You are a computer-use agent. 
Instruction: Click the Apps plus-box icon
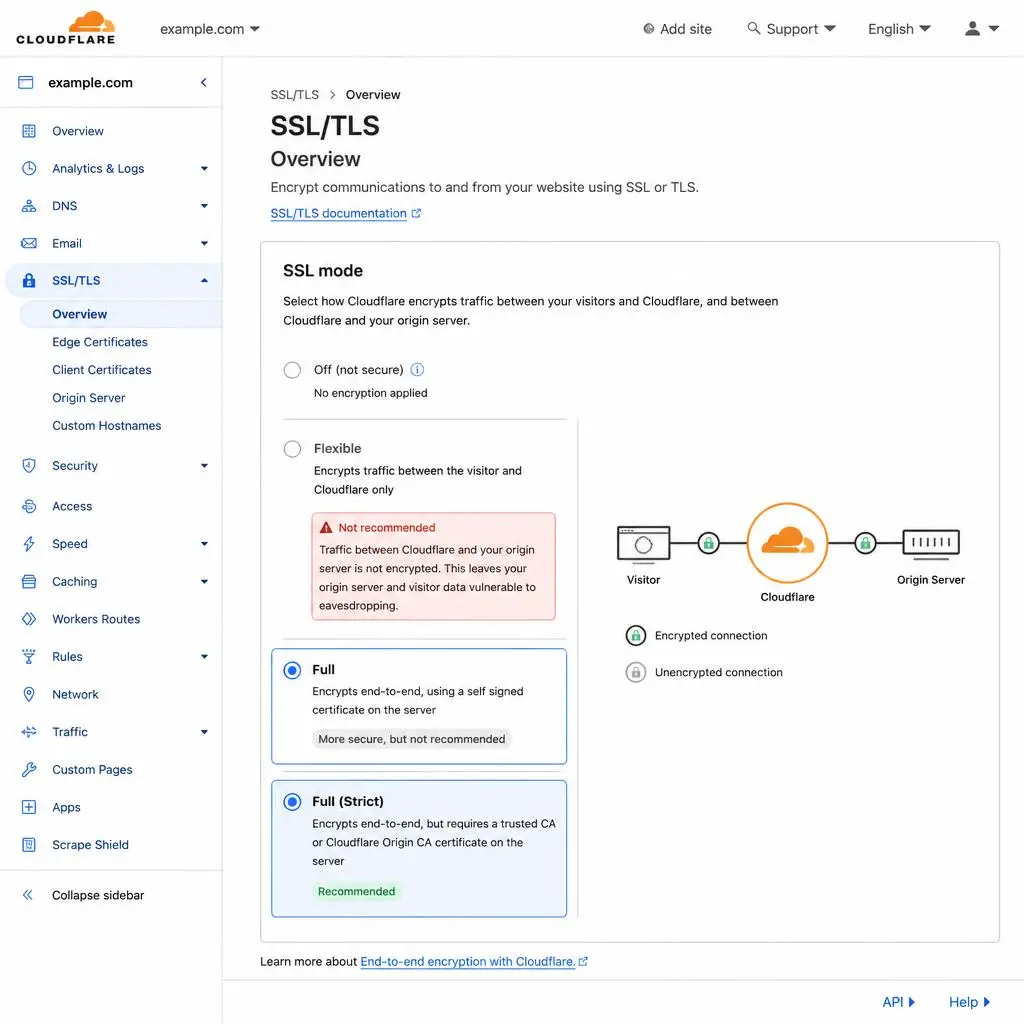pos(29,807)
